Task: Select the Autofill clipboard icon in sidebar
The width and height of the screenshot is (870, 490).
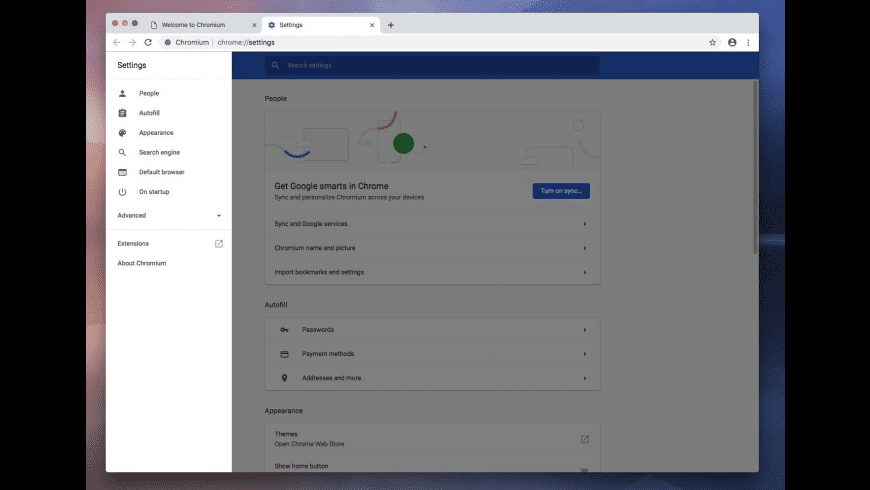Action: coord(123,113)
